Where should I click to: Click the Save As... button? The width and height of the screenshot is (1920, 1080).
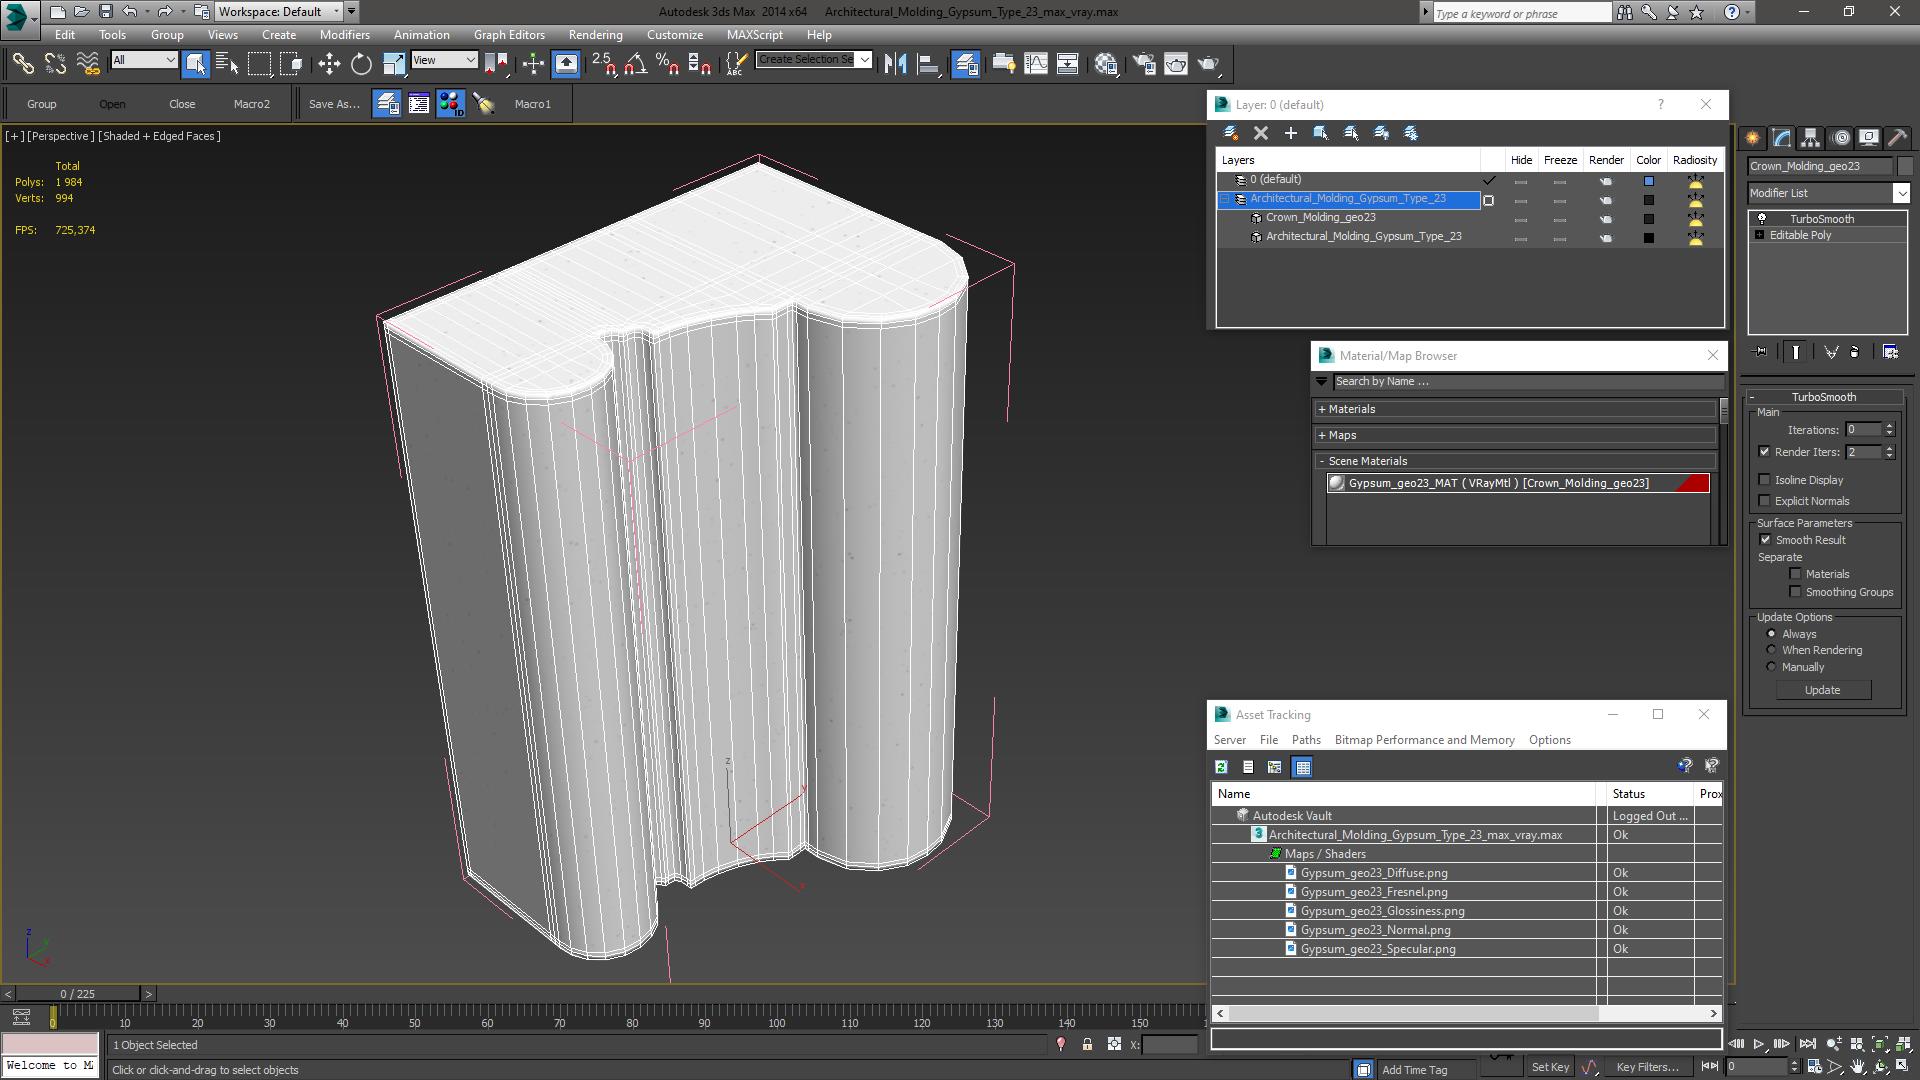tap(334, 104)
